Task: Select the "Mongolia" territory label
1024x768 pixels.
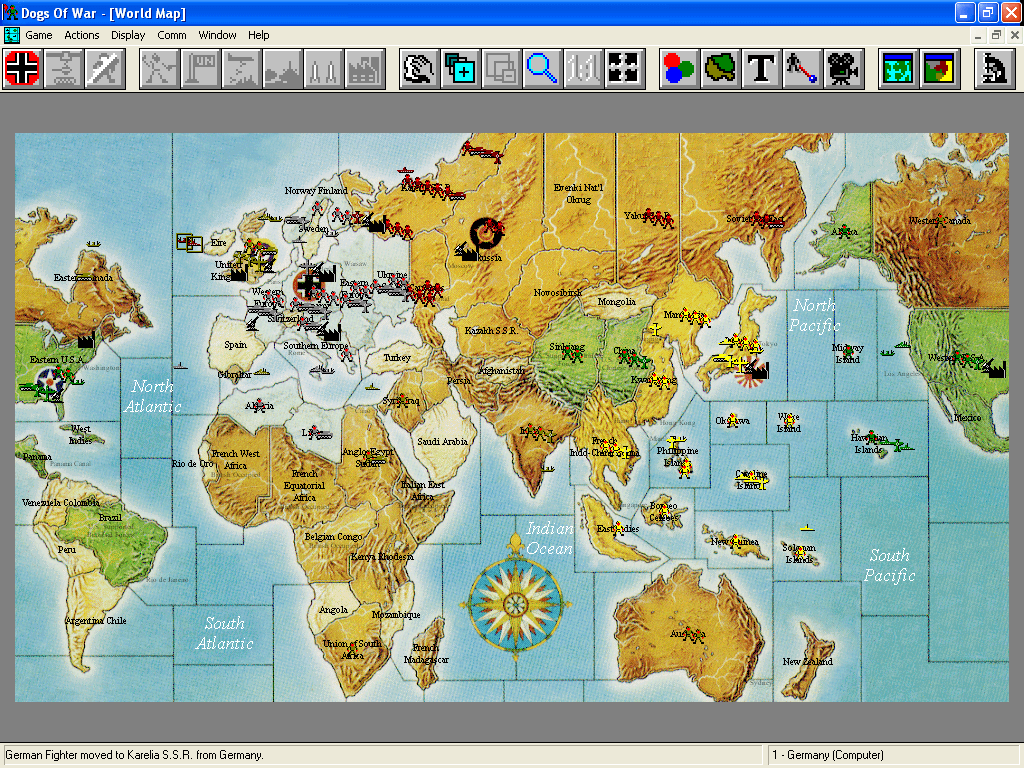Action: tap(617, 302)
